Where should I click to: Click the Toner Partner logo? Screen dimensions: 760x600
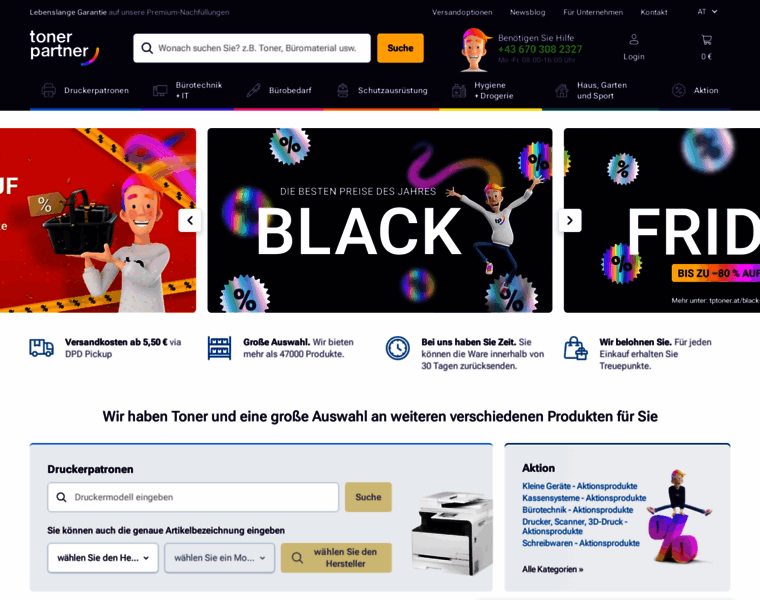pos(64,47)
